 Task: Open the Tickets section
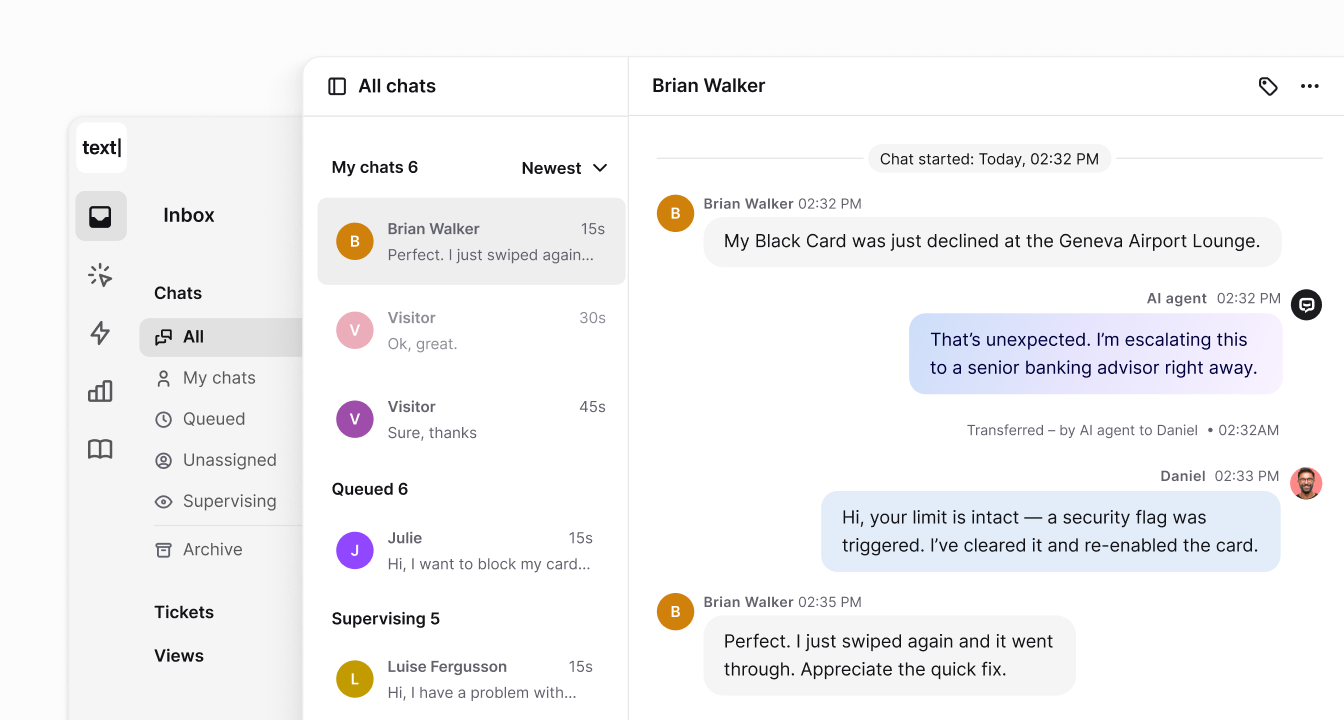point(185,612)
